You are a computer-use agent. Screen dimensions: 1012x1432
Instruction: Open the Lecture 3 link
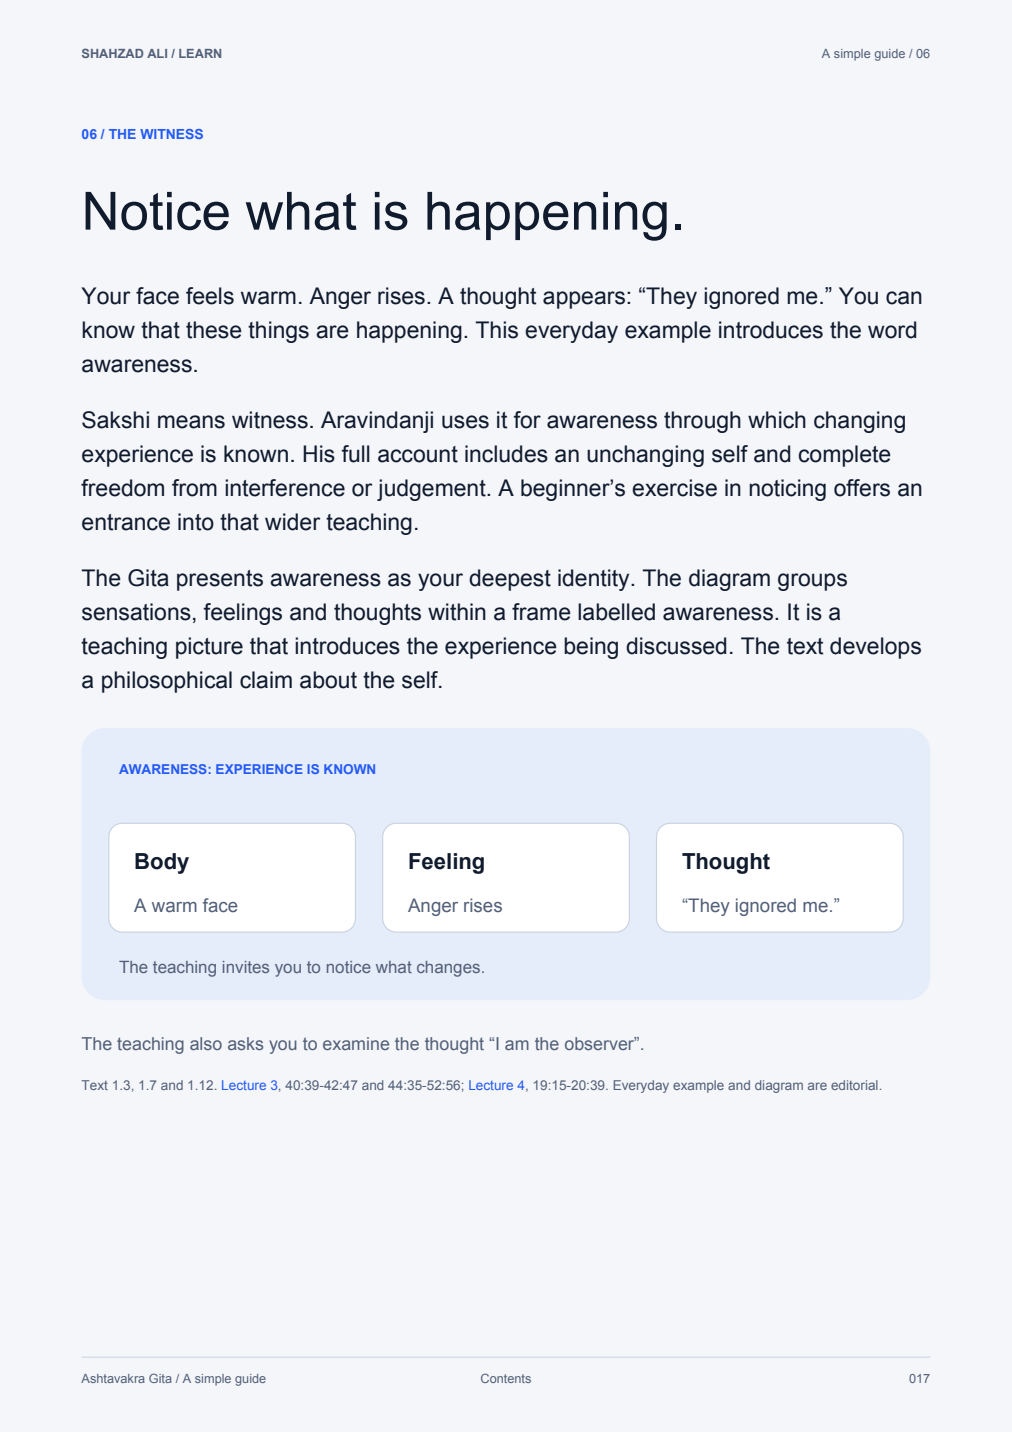point(249,1085)
